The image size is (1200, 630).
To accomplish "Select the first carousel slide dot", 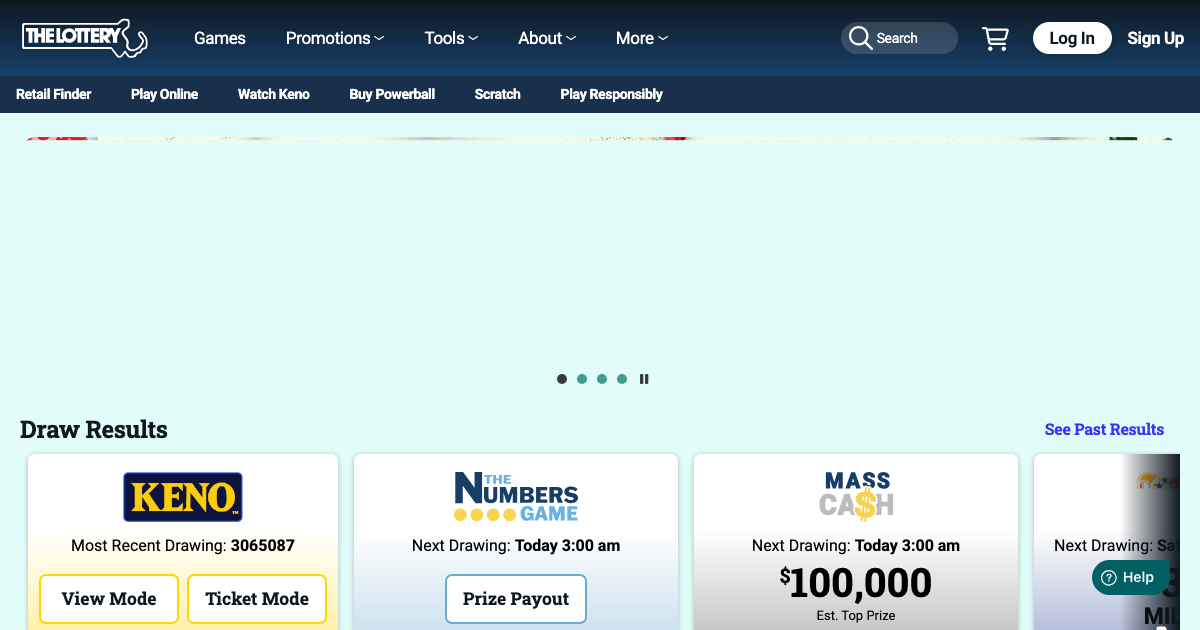I will click(562, 379).
